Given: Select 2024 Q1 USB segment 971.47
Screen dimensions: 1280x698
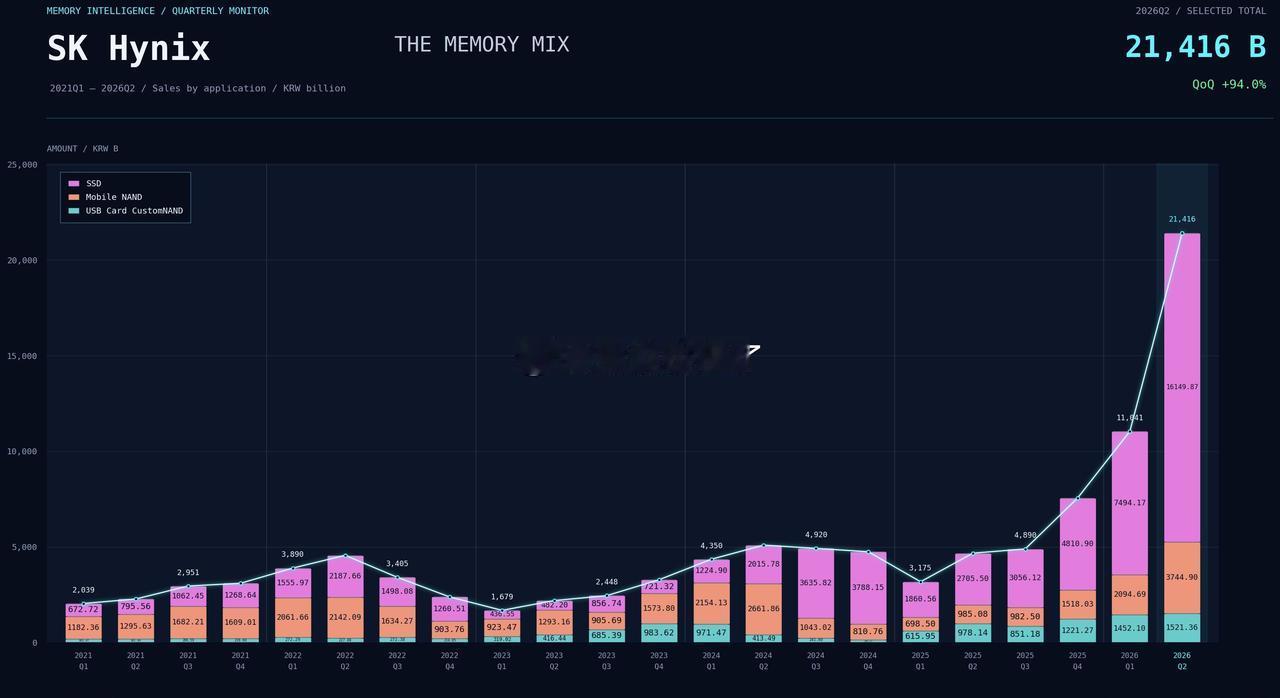Looking at the screenshot, I should point(711,633).
